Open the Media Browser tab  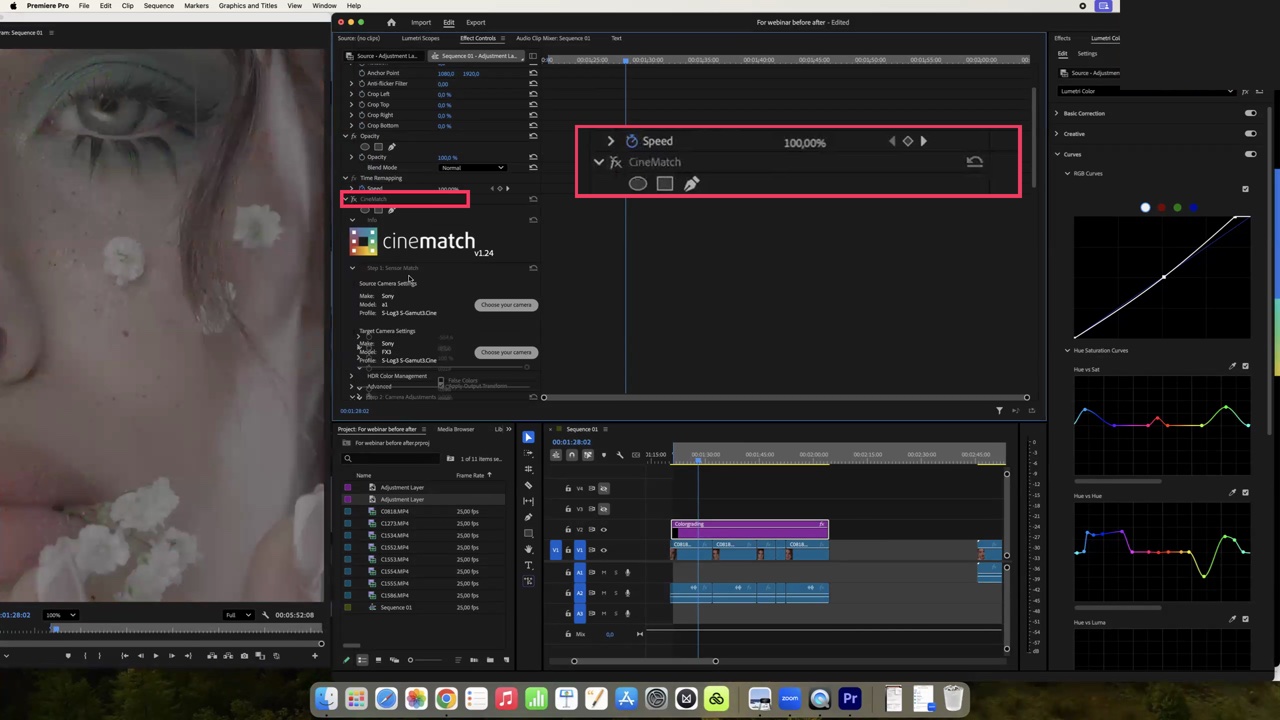pyautogui.click(x=455, y=429)
